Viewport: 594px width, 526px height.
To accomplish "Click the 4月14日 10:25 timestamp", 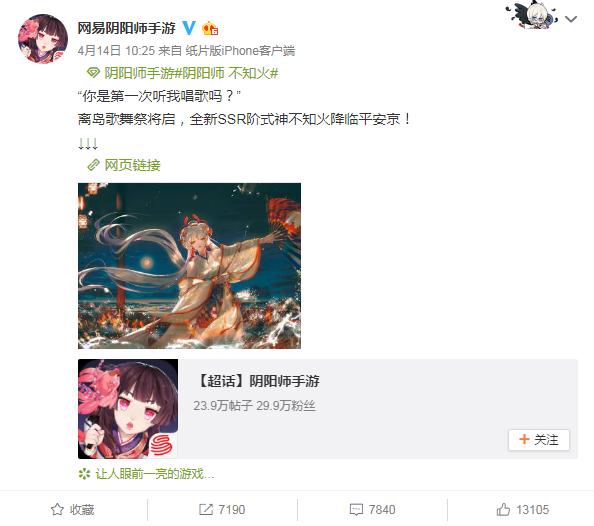I will pos(116,50).
